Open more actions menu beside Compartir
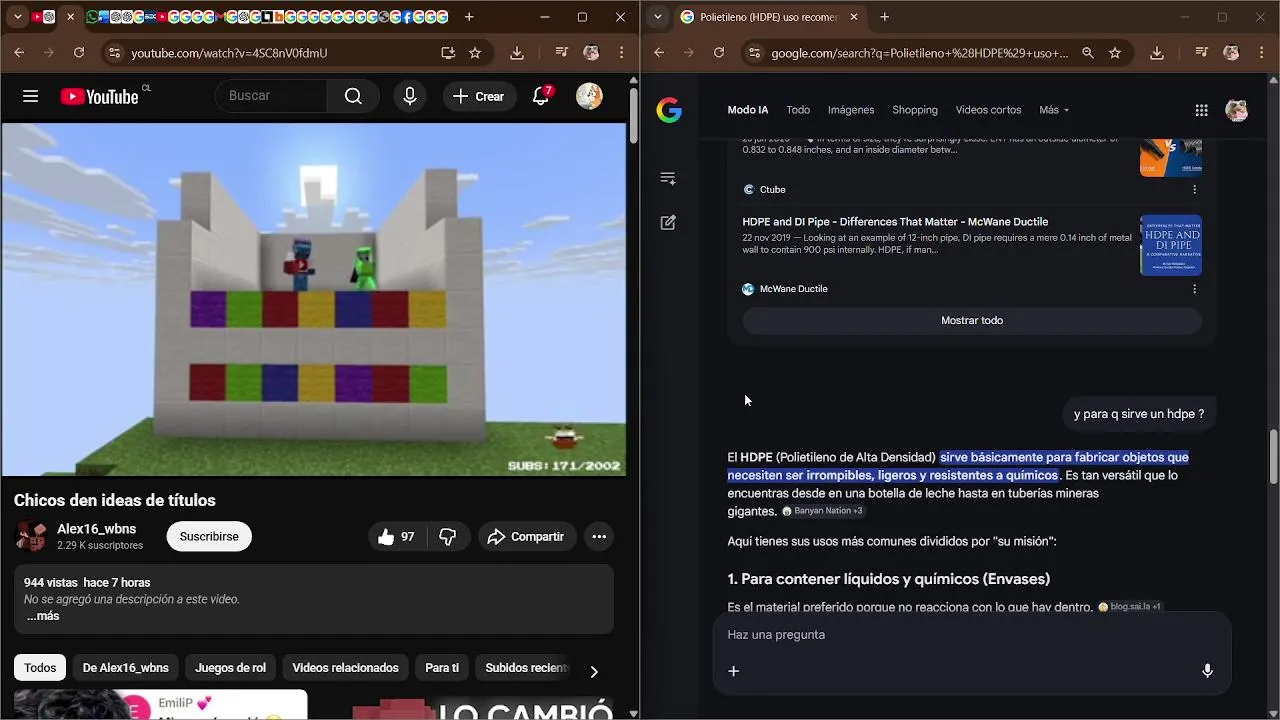 tap(599, 537)
